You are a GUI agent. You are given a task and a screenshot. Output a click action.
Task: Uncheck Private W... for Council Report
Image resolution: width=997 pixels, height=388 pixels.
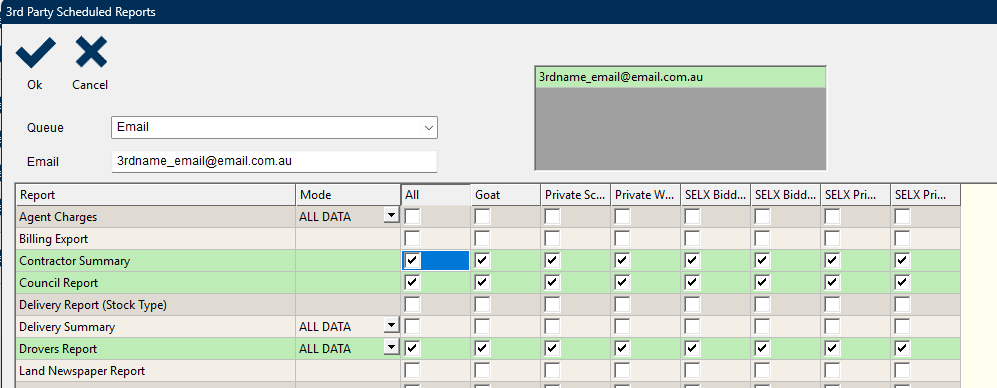tap(622, 282)
